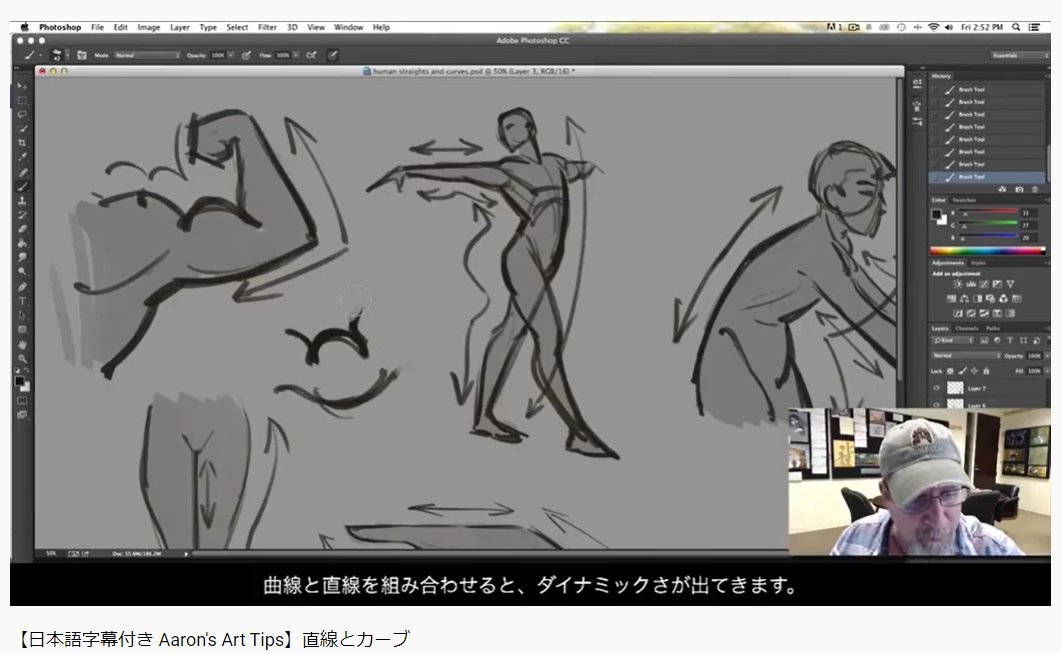Toggle lock all for the layer
Screen dimensions: 1061x653
coord(986,371)
